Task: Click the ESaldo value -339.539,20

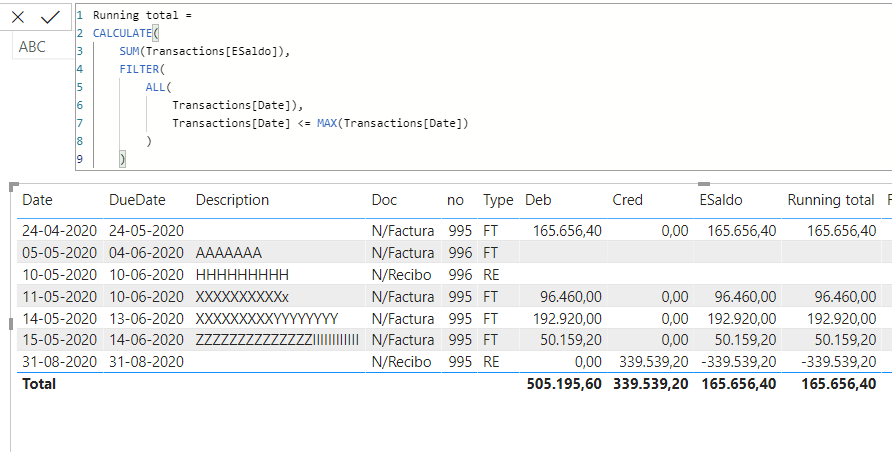Action: 737,362
